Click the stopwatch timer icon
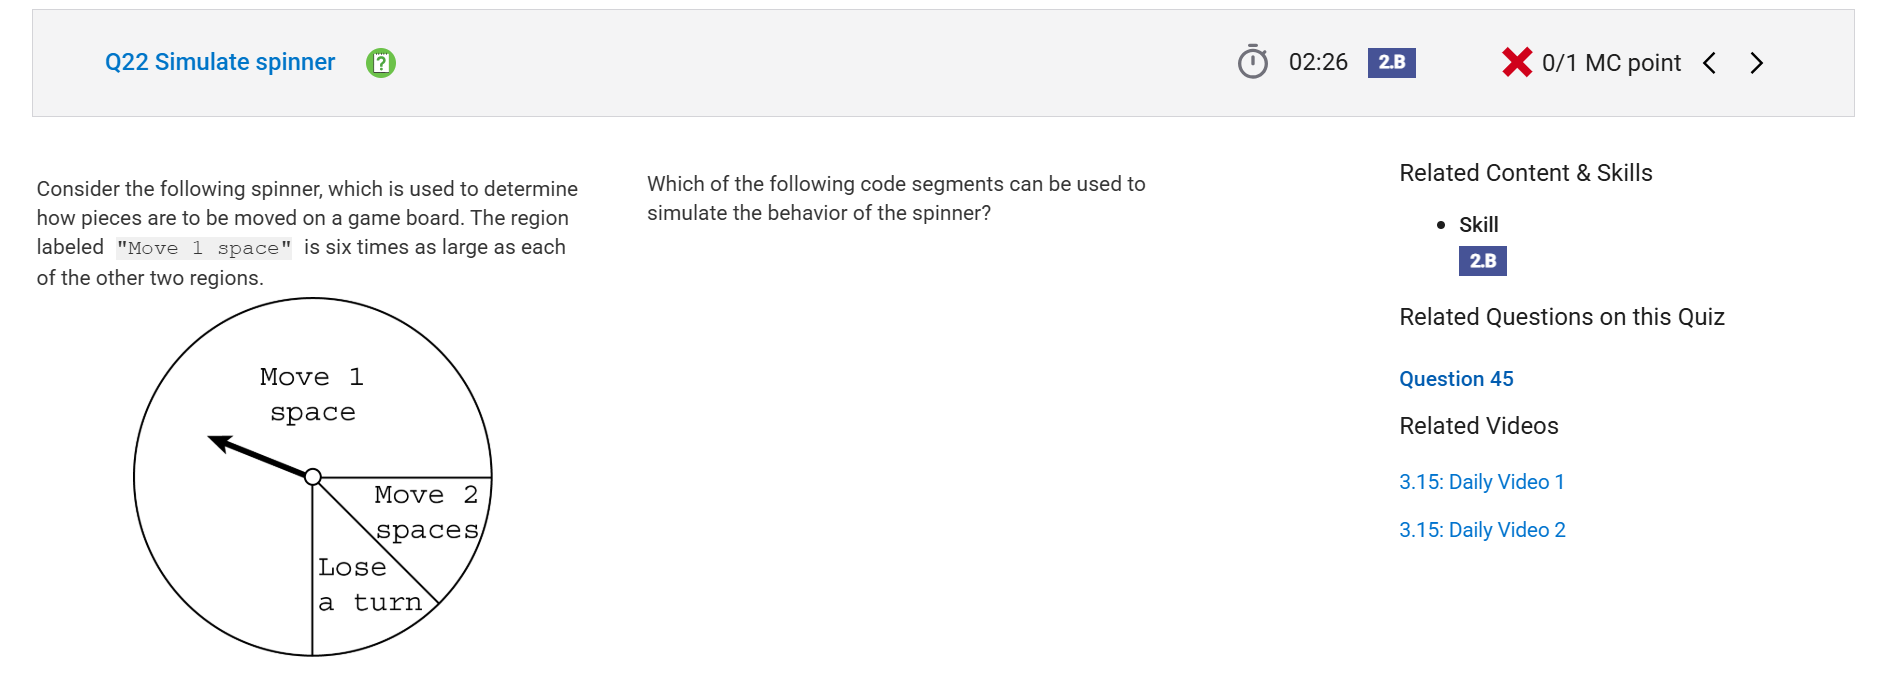The image size is (1882, 678). point(1252,62)
